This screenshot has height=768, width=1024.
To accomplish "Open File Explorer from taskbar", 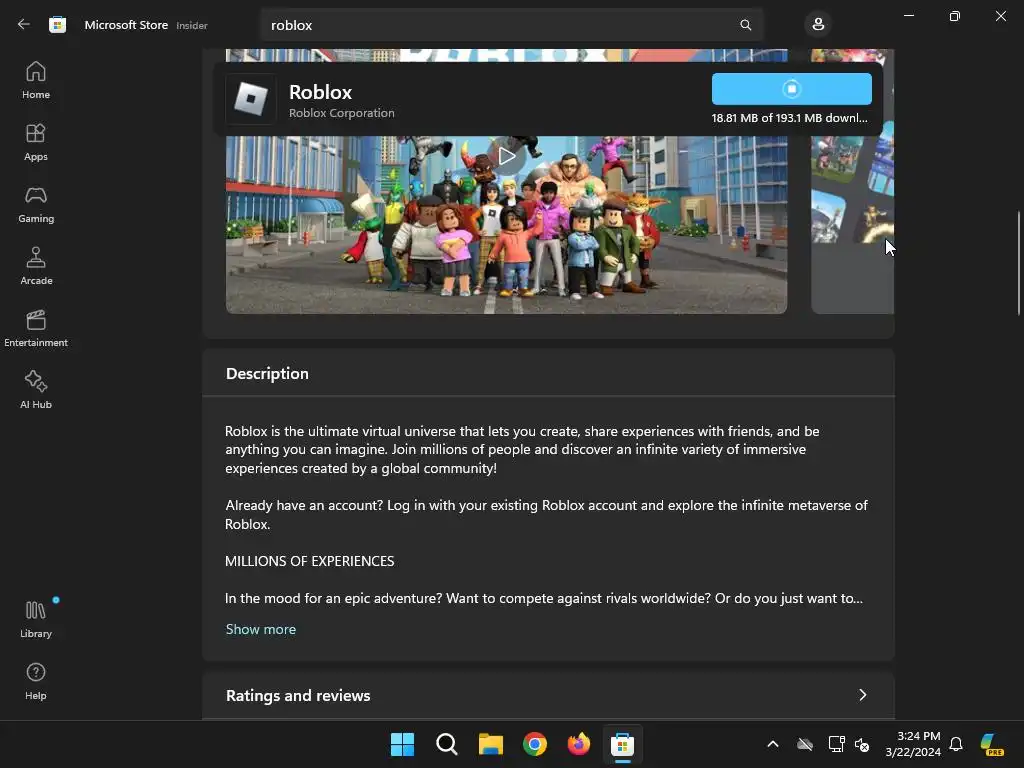I will pyautogui.click(x=490, y=744).
